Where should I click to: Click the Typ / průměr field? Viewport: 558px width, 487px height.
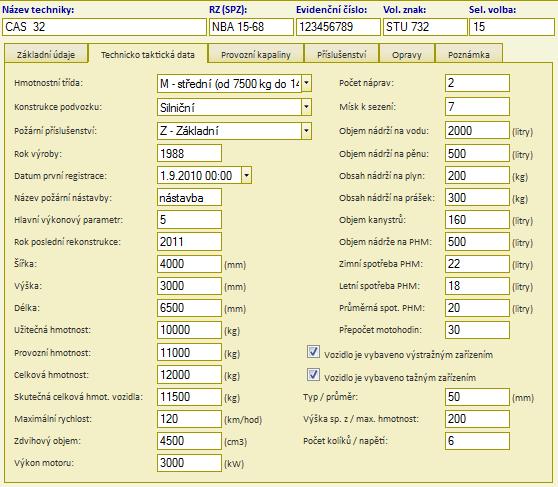pos(477,397)
